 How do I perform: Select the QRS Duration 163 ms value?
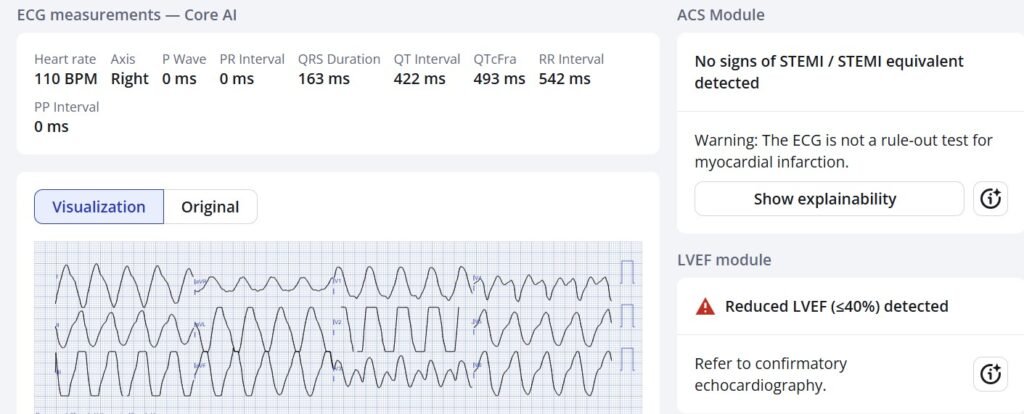point(323,79)
